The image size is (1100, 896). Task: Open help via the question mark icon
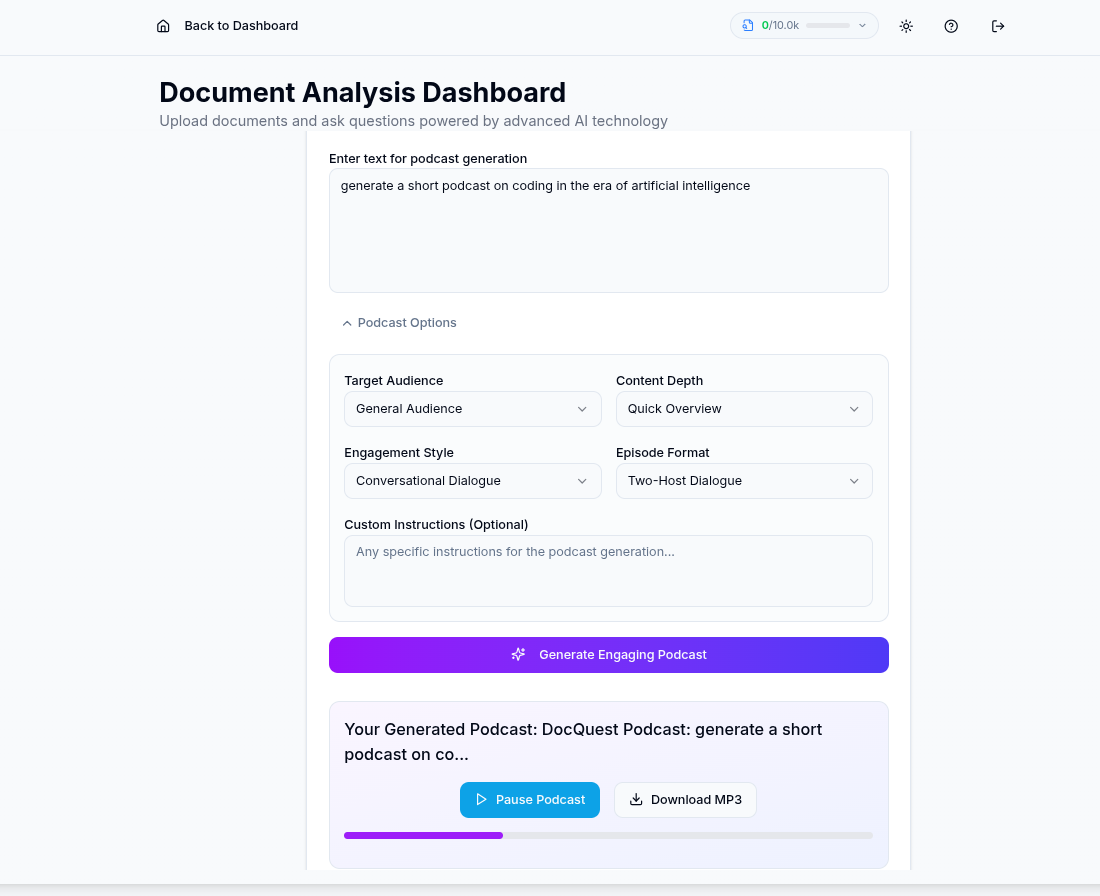click(951, 26)
